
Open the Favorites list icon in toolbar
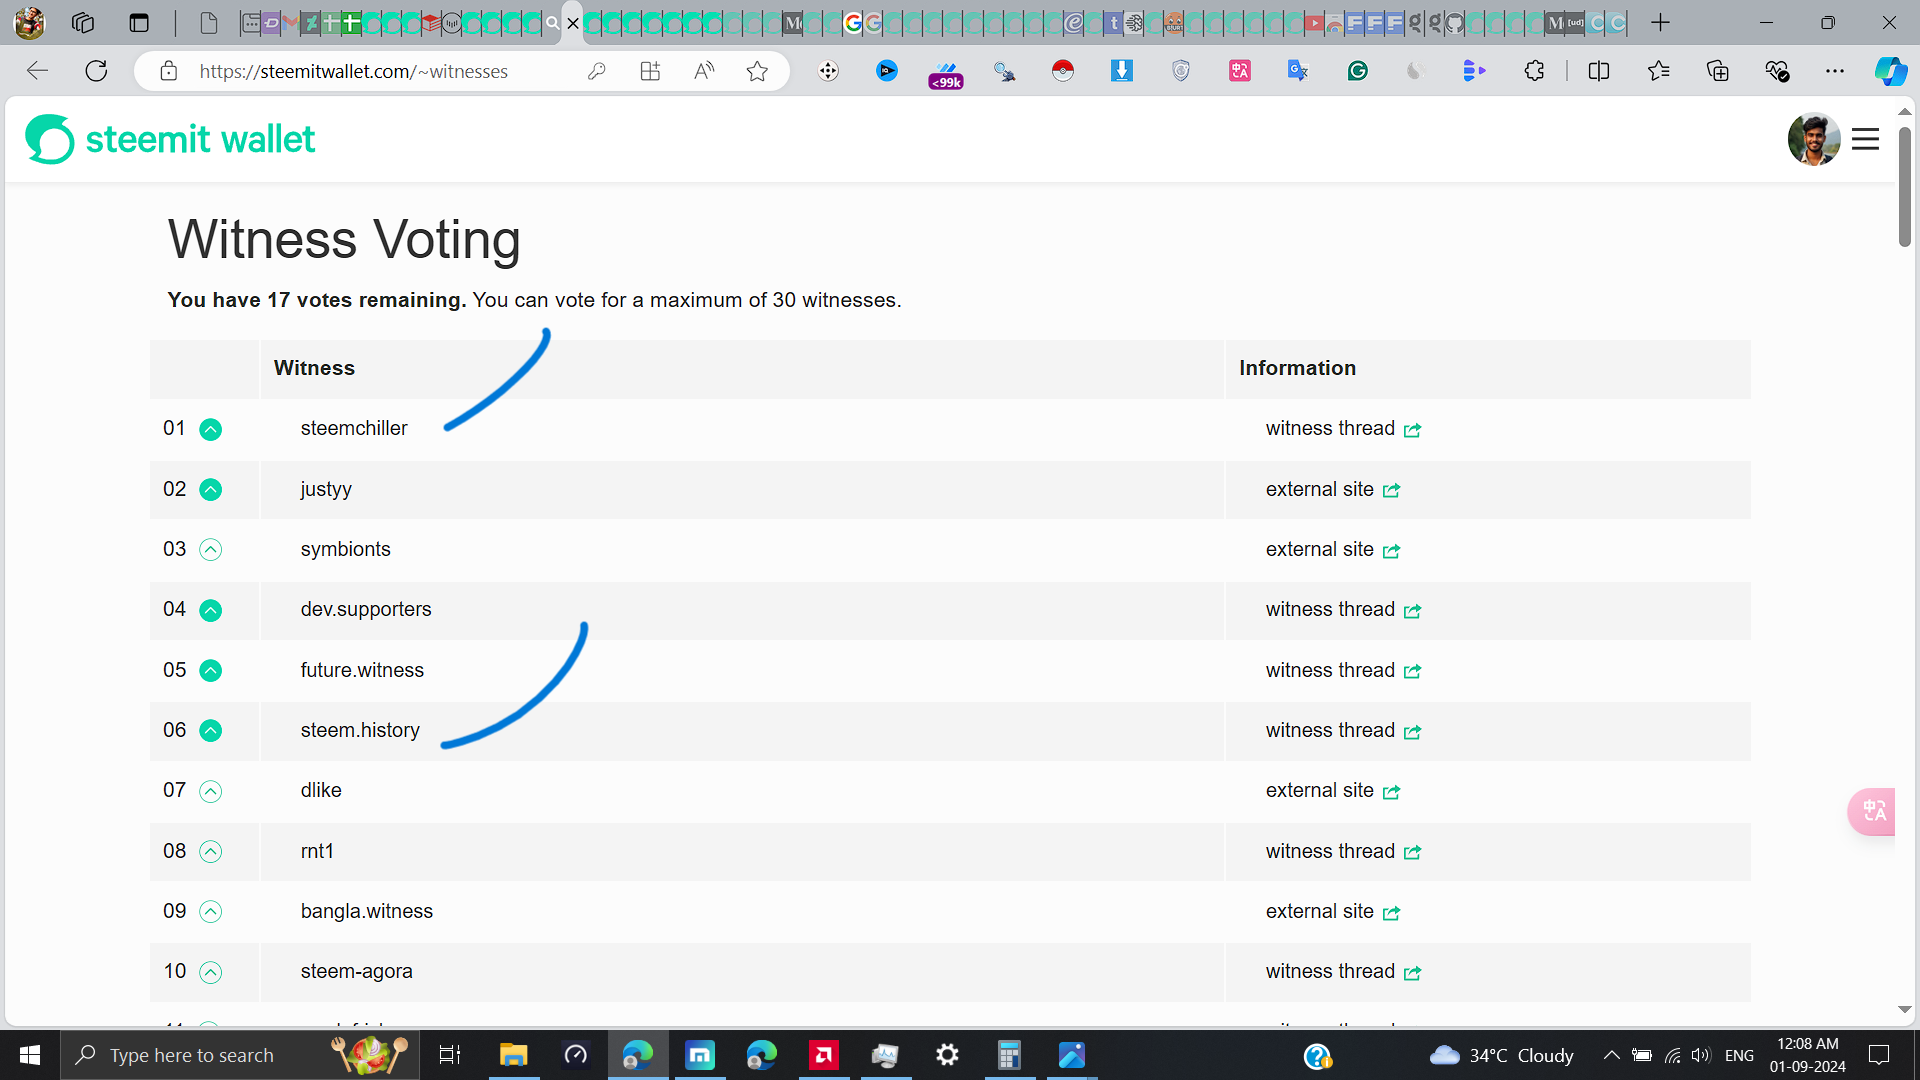pos(1658,71)
